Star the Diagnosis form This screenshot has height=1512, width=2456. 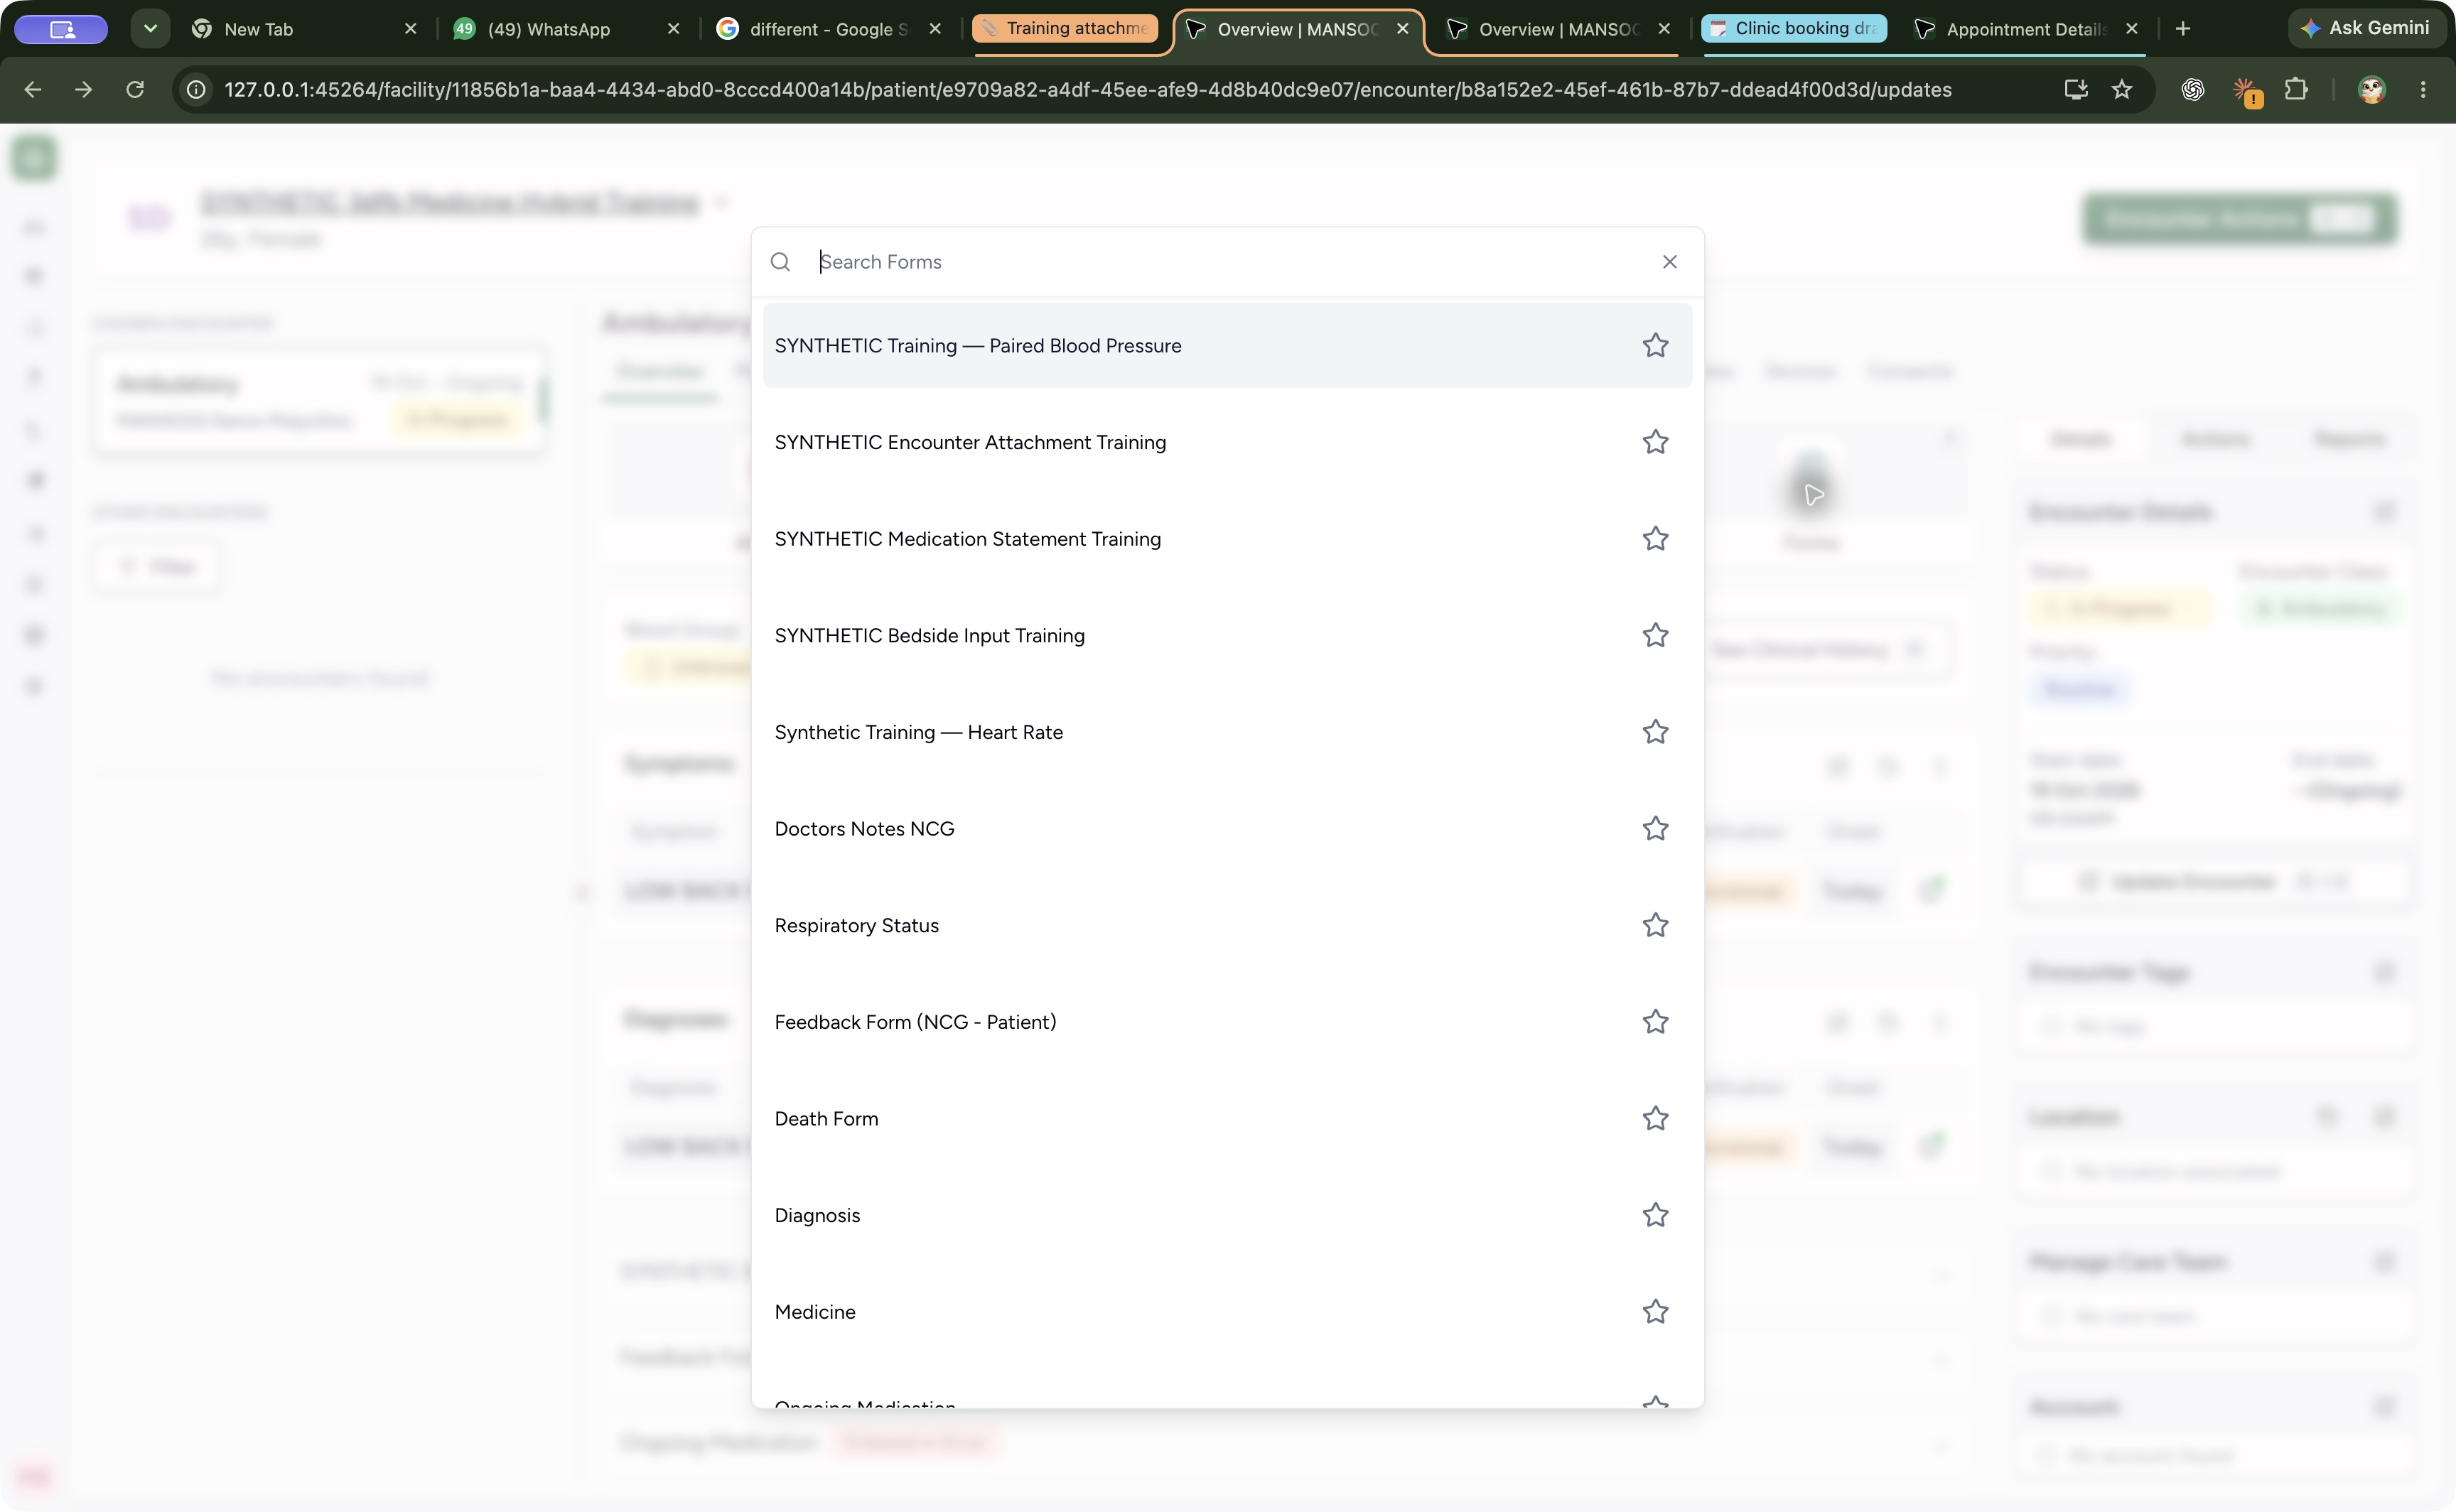(1655, 1215)
